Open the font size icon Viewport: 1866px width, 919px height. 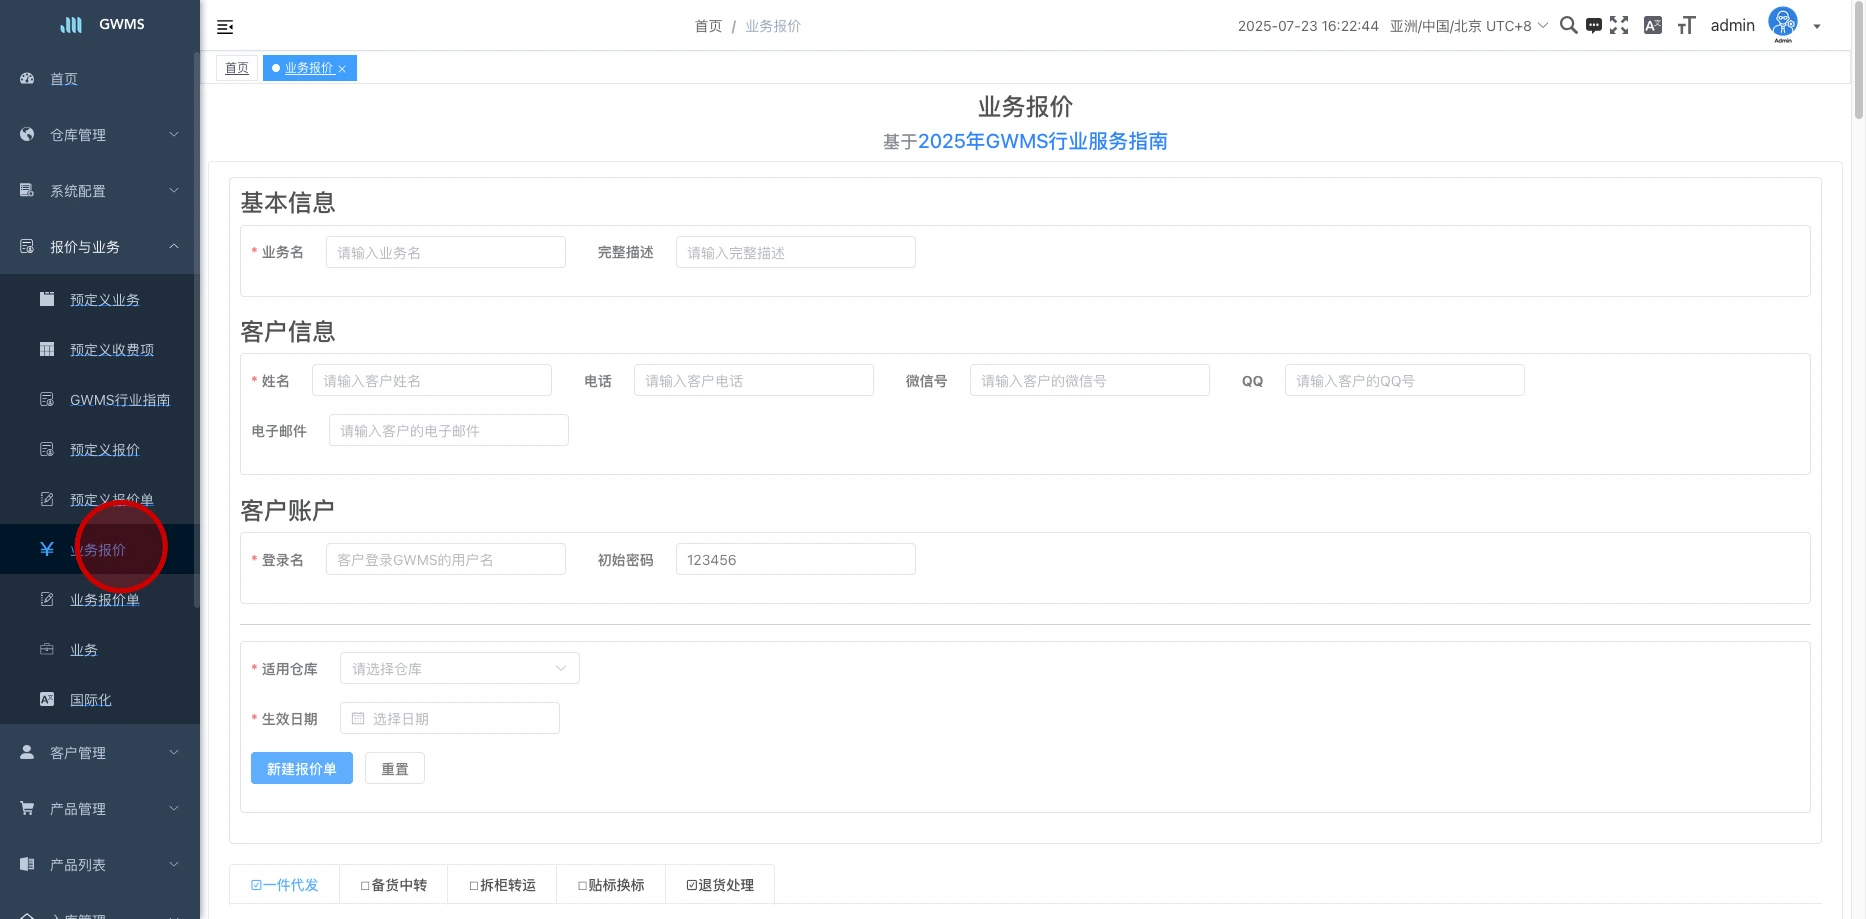1686,26
